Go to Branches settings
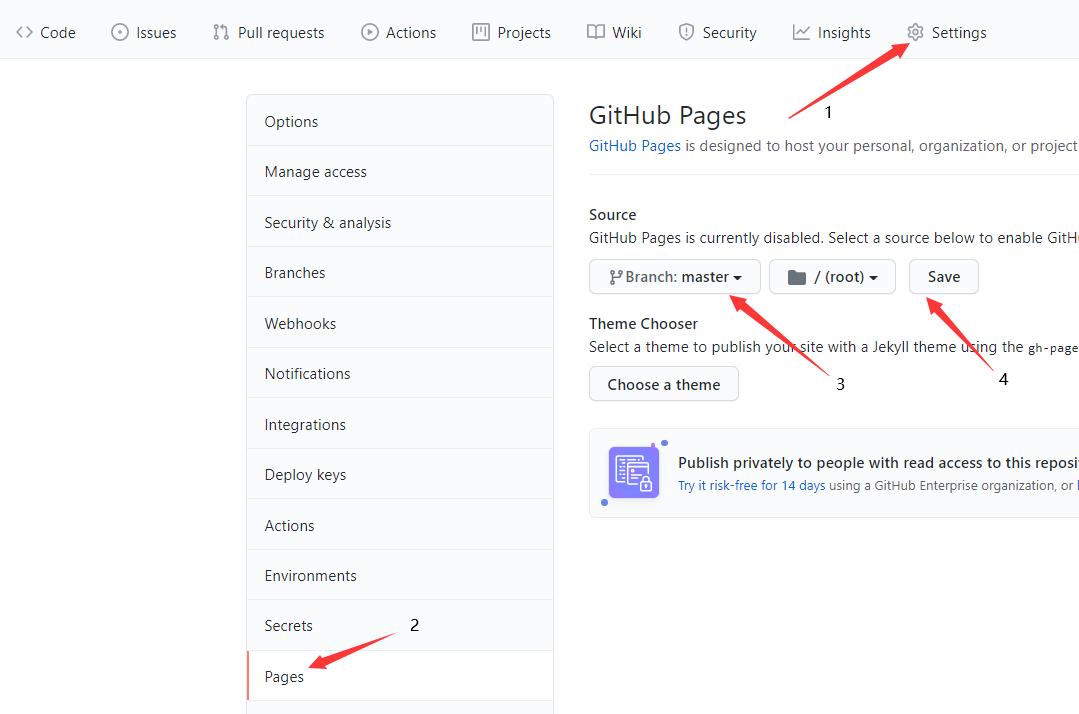This screenshot has height=714, width=1079. [400, 272]
